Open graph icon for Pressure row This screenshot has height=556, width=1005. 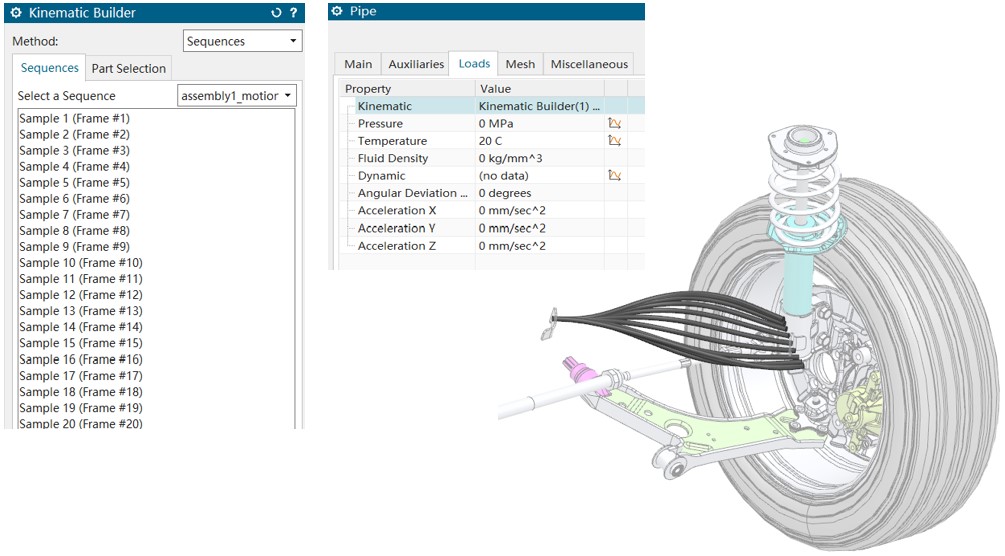tap(615, 123)
